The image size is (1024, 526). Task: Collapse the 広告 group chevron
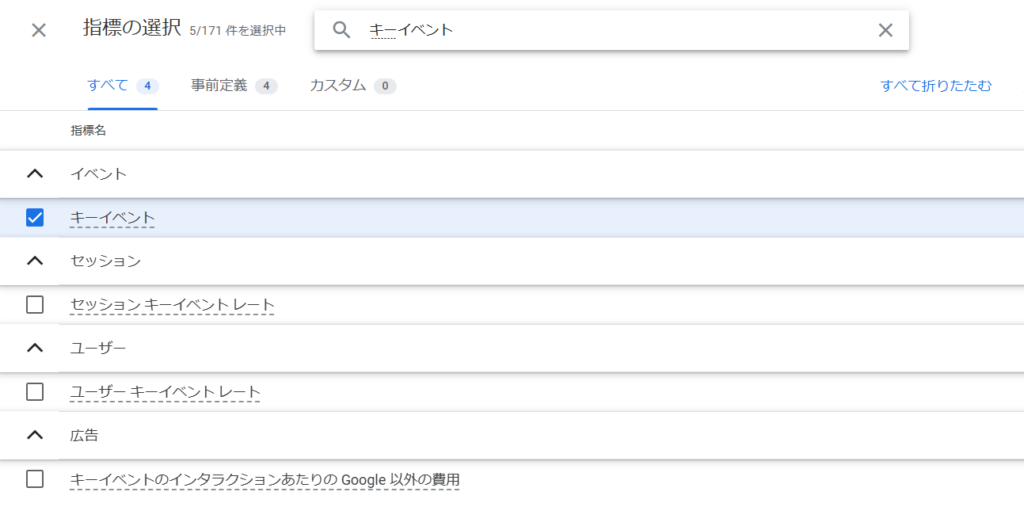point(35,435)
